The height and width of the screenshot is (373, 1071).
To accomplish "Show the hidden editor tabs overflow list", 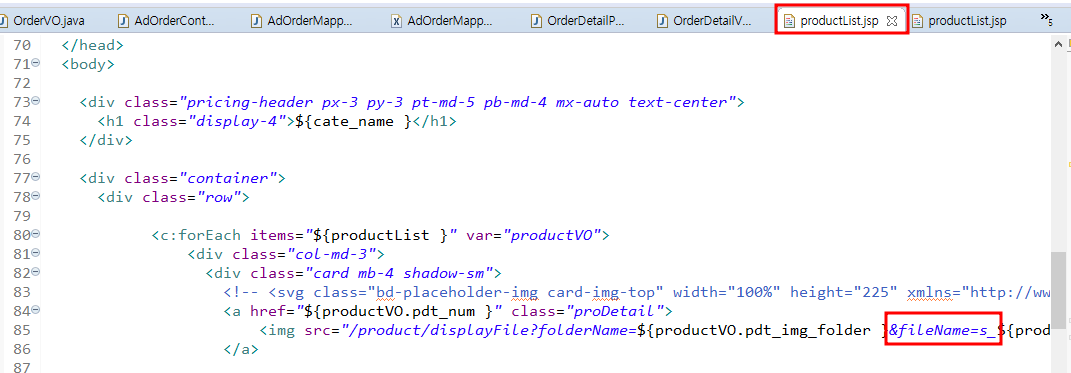I will [1046, 20].
